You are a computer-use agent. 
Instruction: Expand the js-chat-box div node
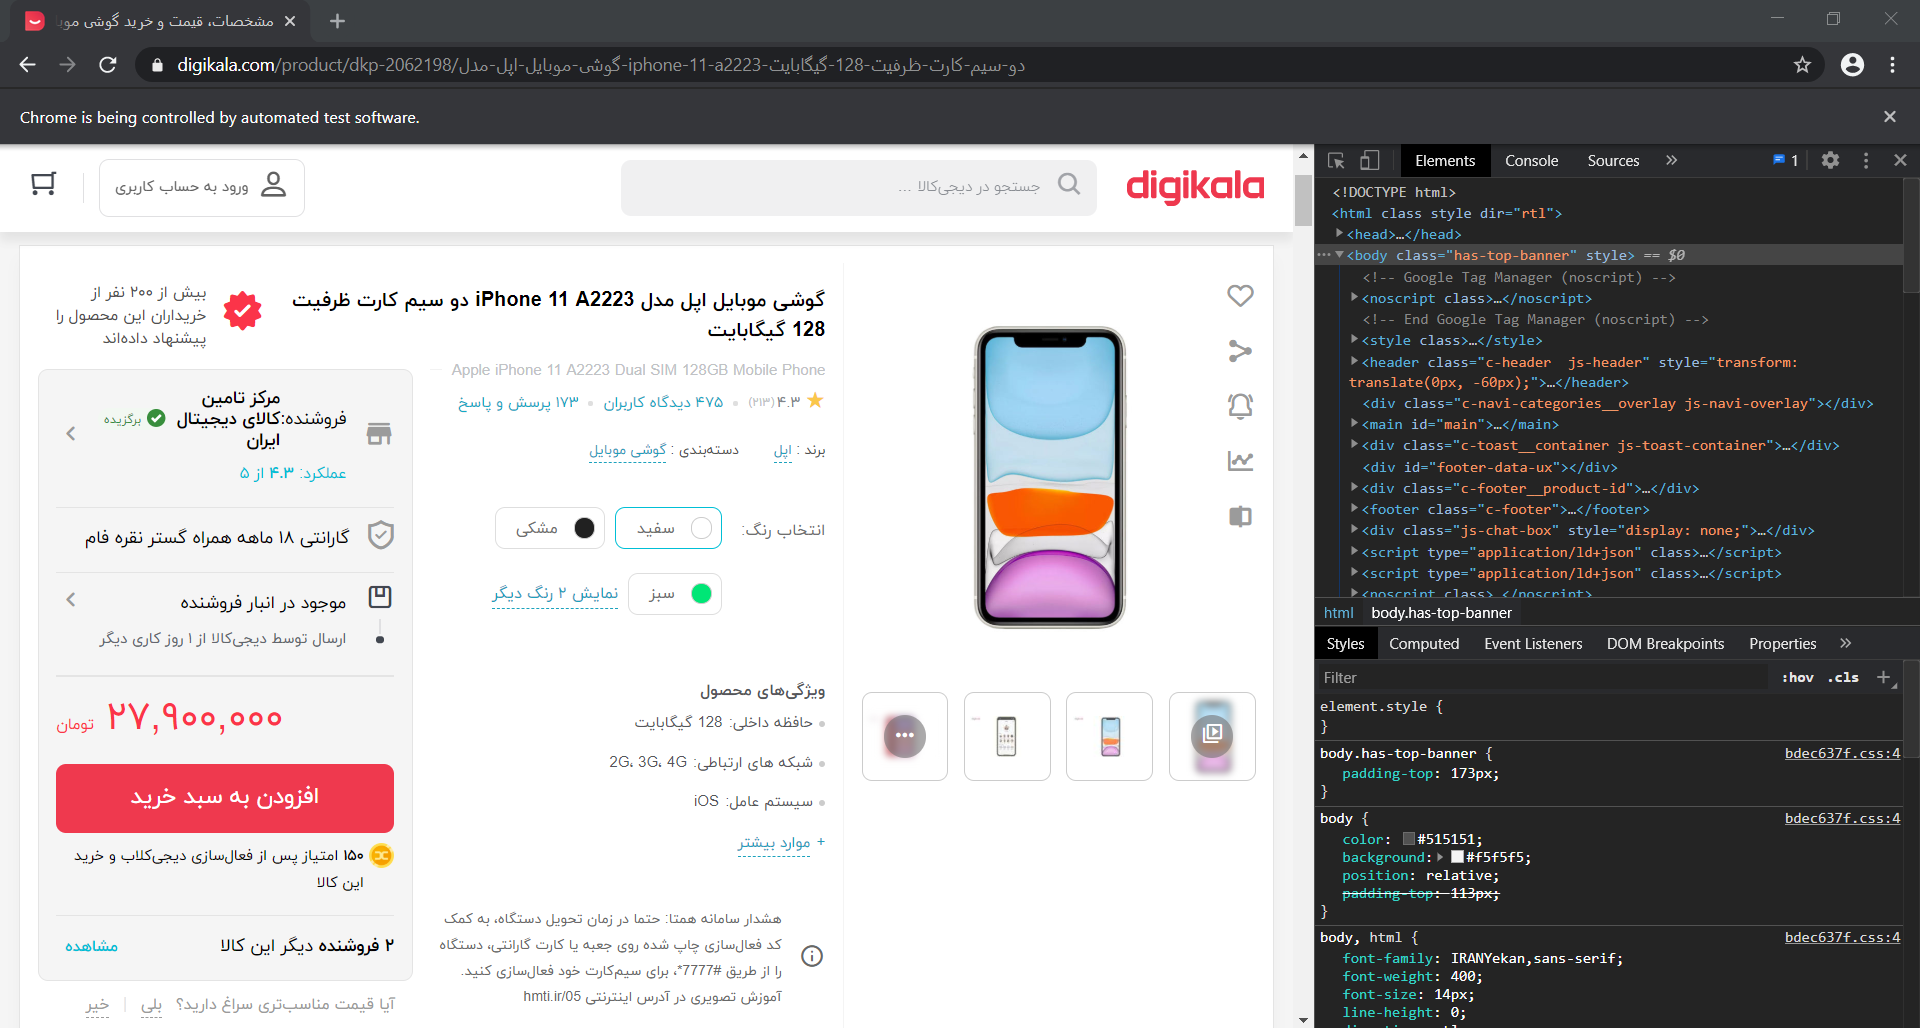(x=1354, y=530)
